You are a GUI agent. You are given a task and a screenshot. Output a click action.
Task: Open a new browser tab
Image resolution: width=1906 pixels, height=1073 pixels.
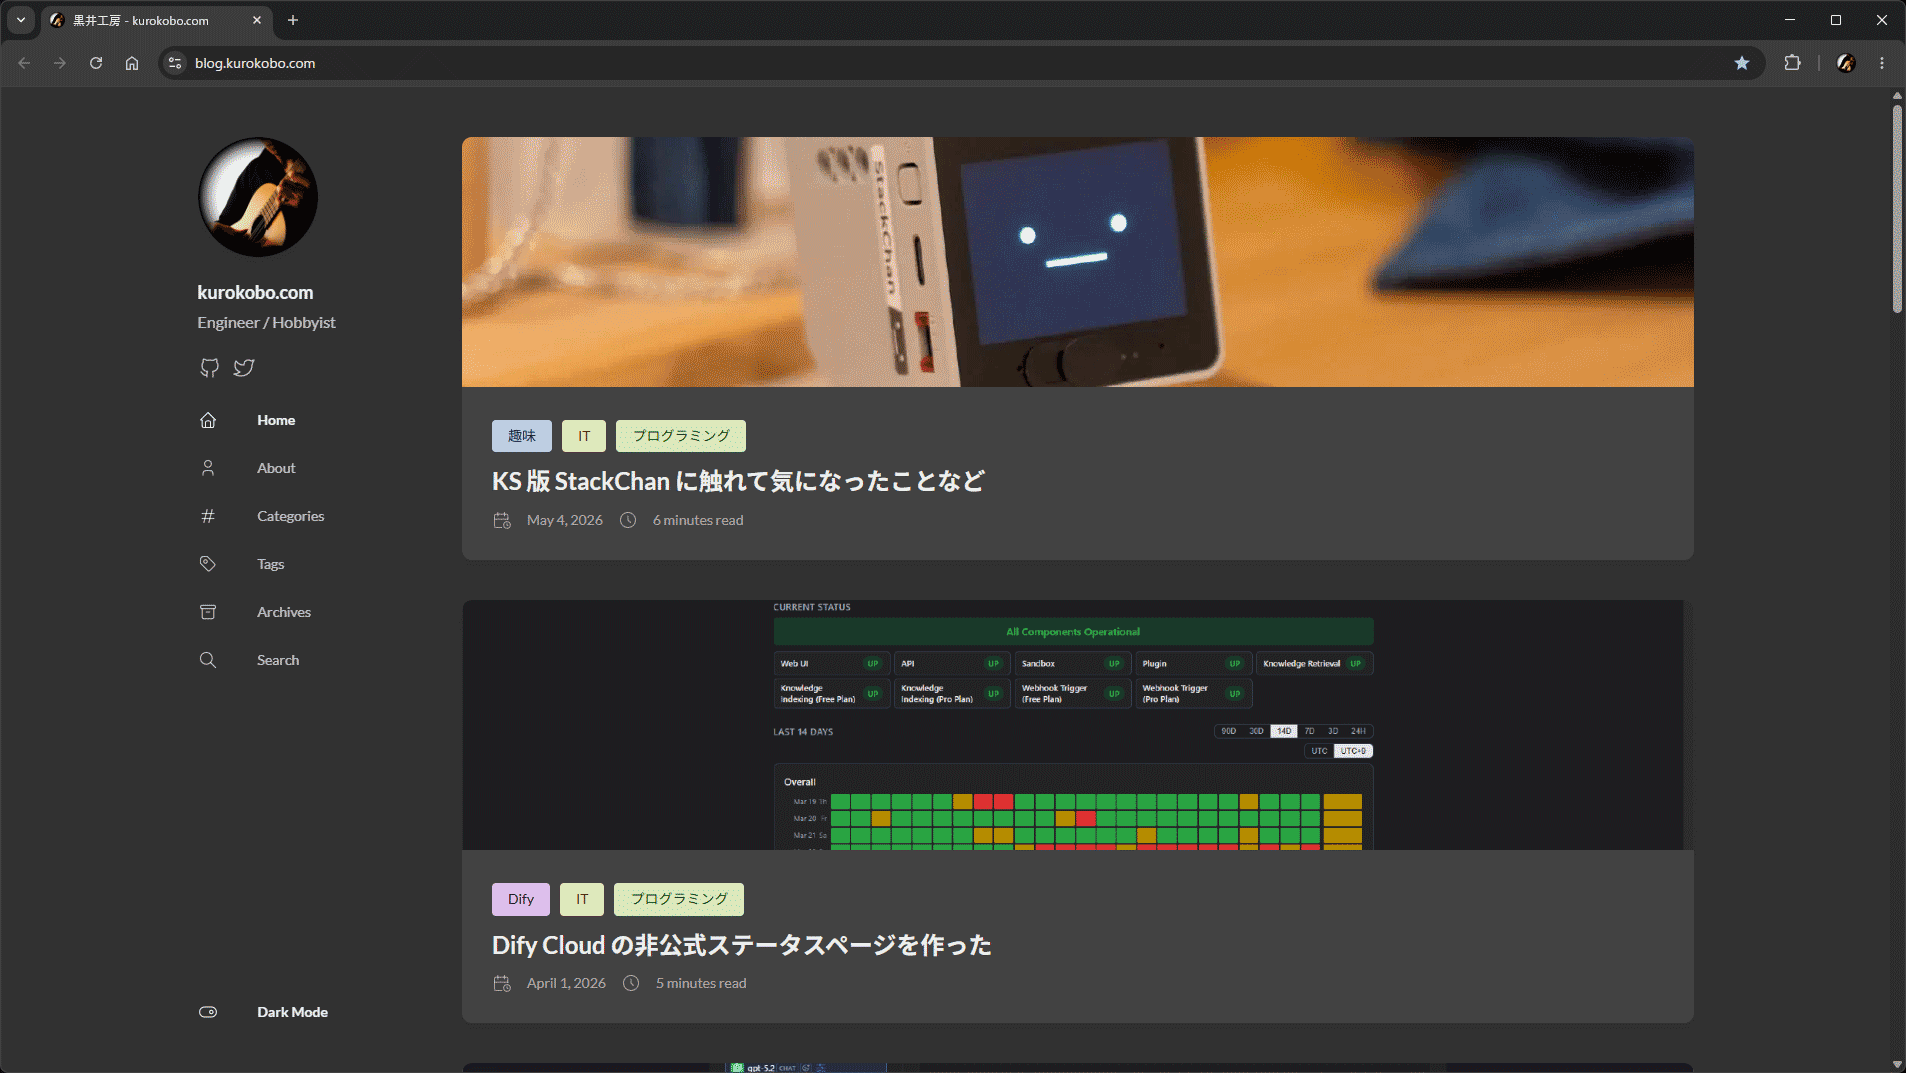click(x=293, y=20)
